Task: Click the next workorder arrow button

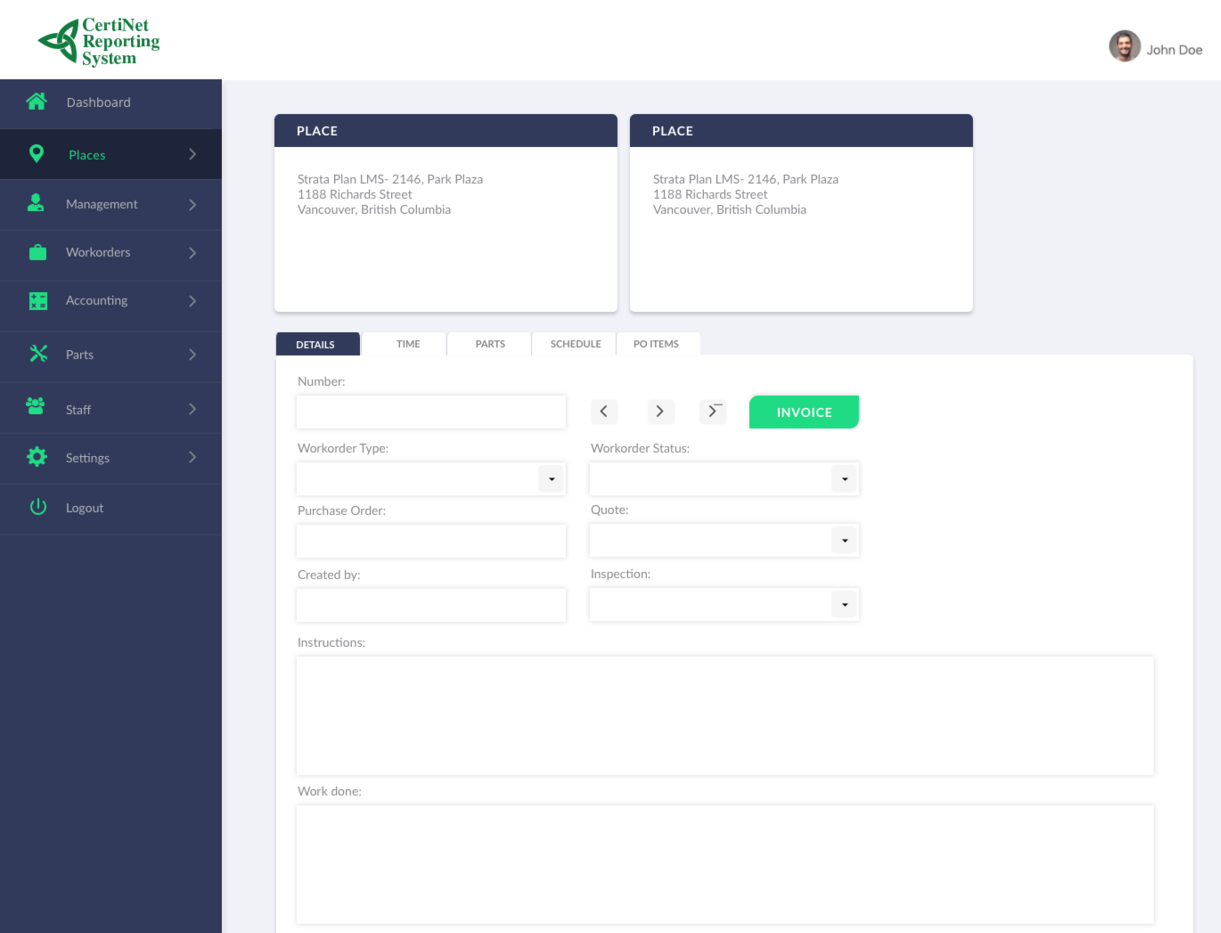Action: click(660, 411)
